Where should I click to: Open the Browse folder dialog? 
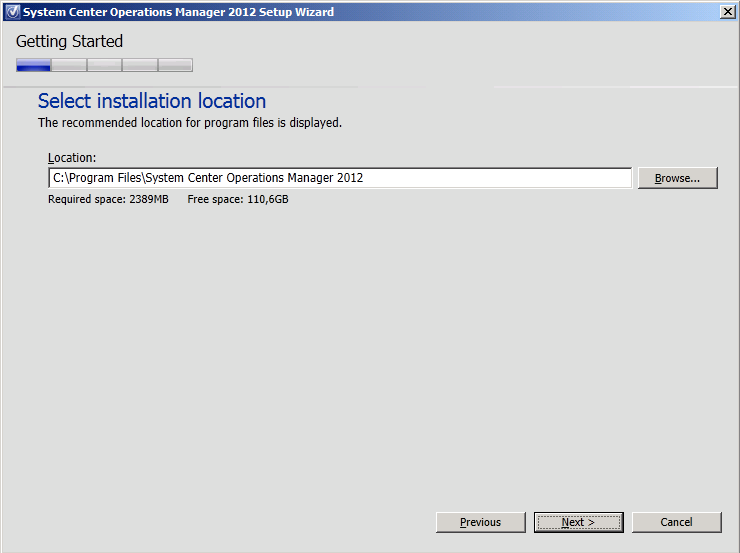[677, 178]
